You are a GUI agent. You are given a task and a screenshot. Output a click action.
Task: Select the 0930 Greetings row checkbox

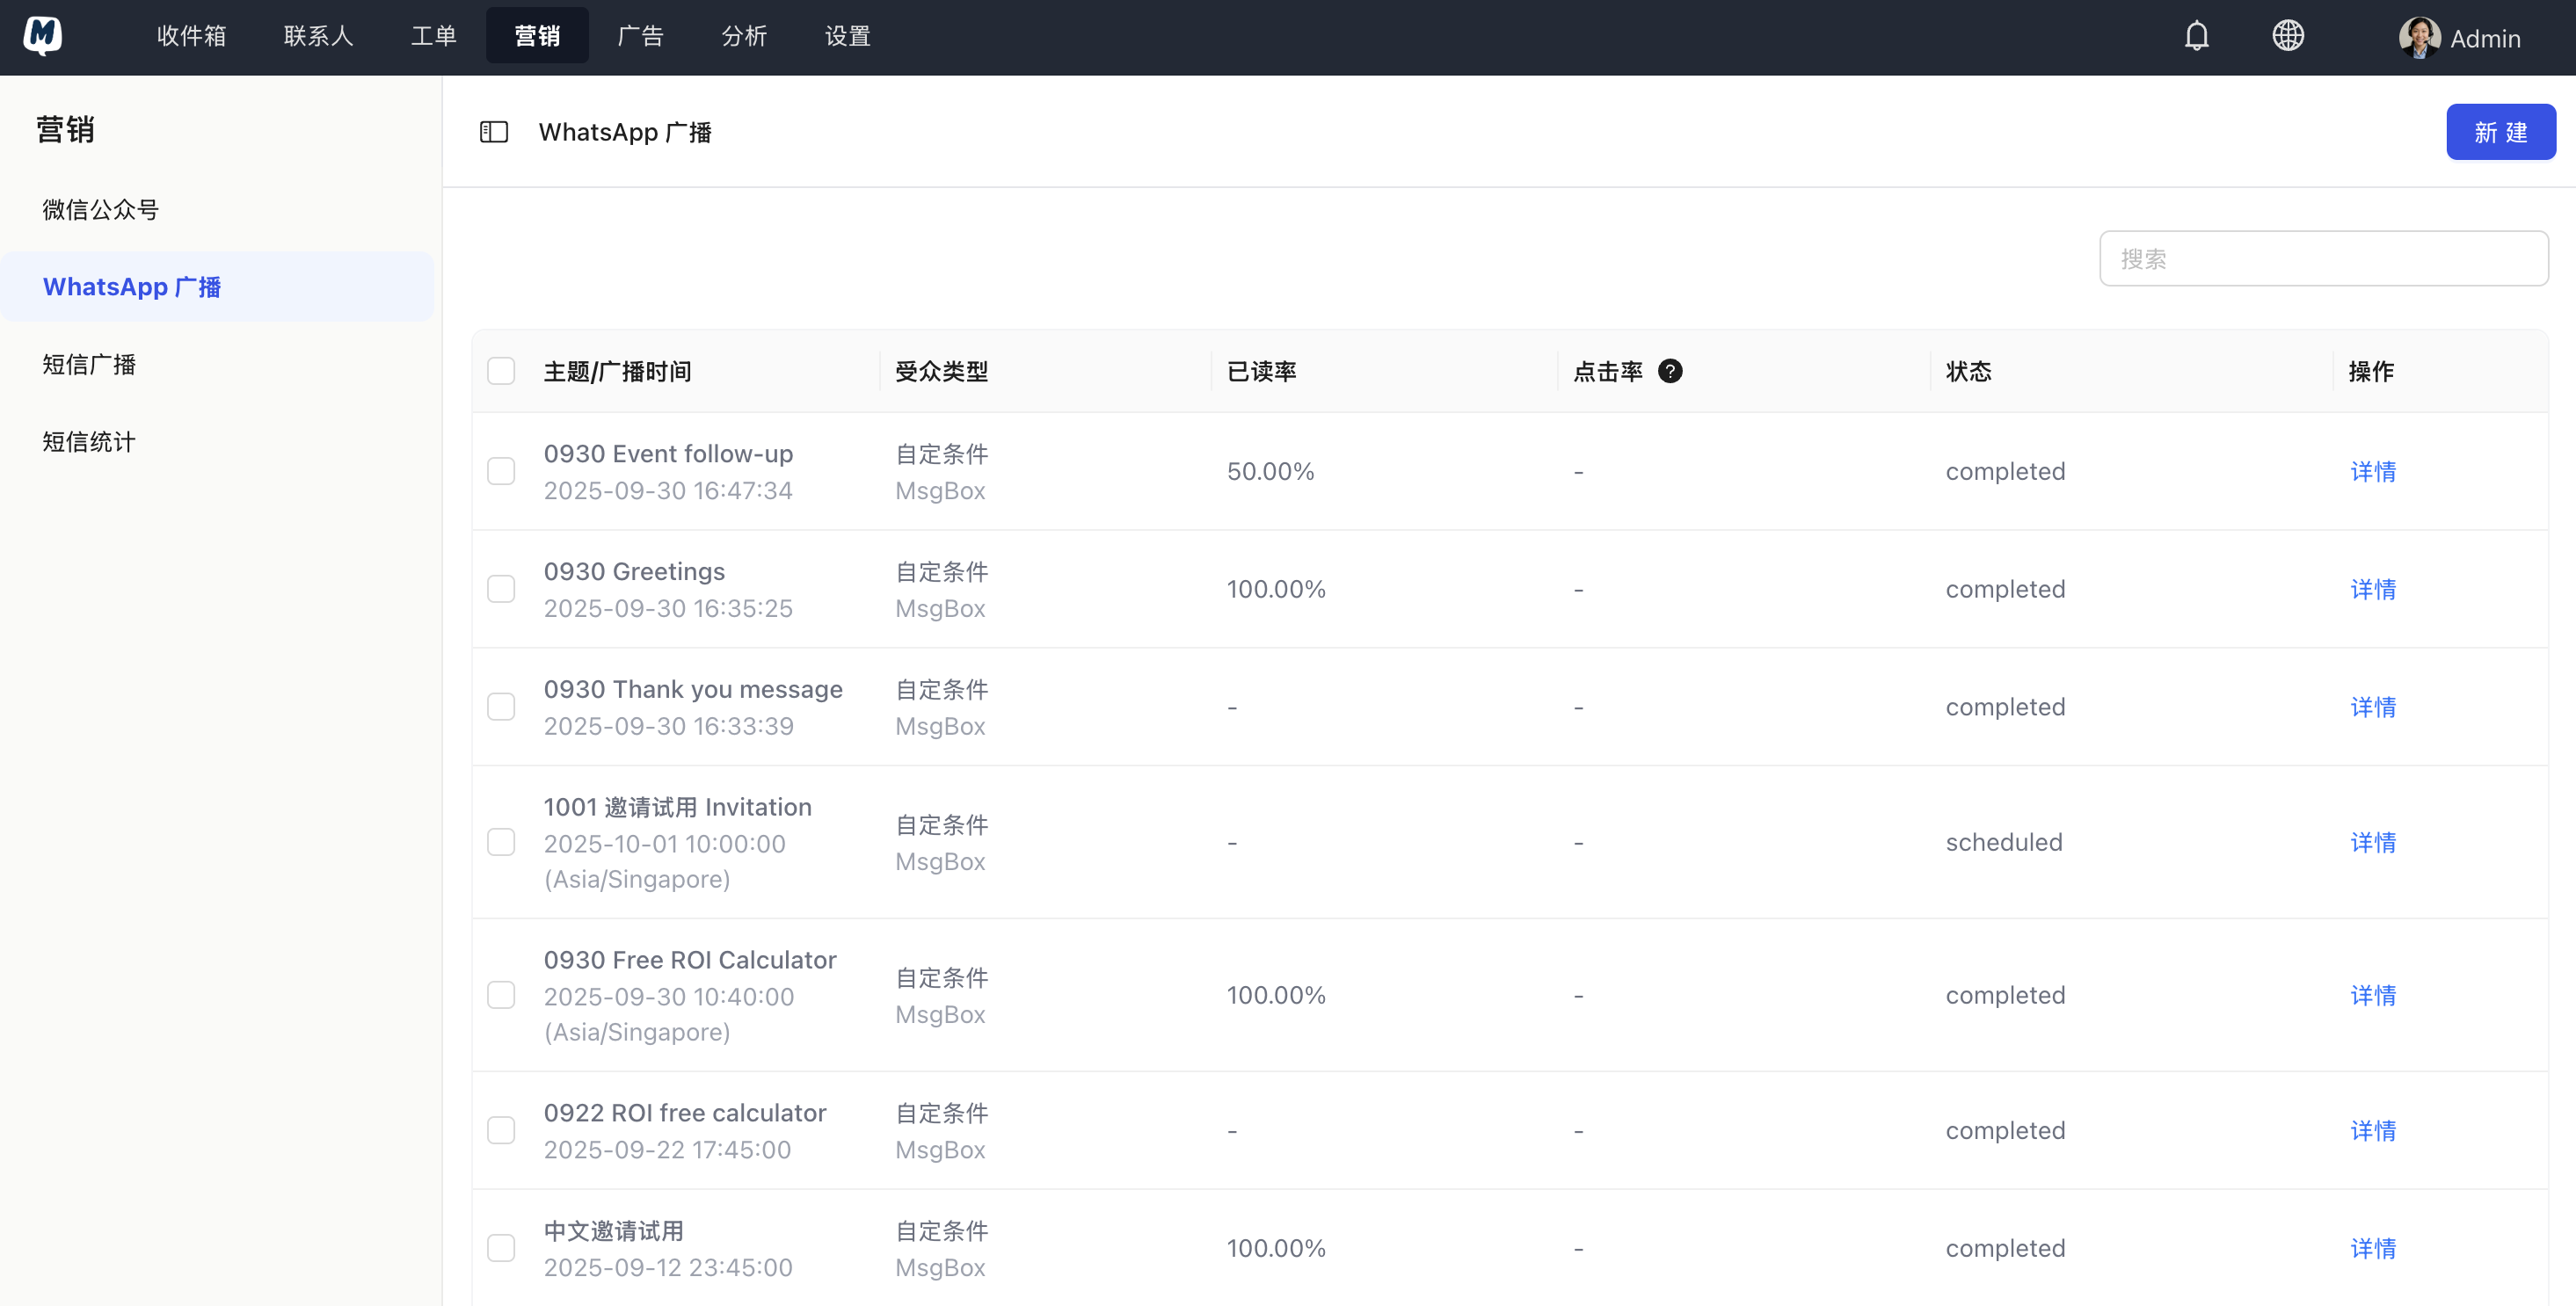[x=501, y=589]
